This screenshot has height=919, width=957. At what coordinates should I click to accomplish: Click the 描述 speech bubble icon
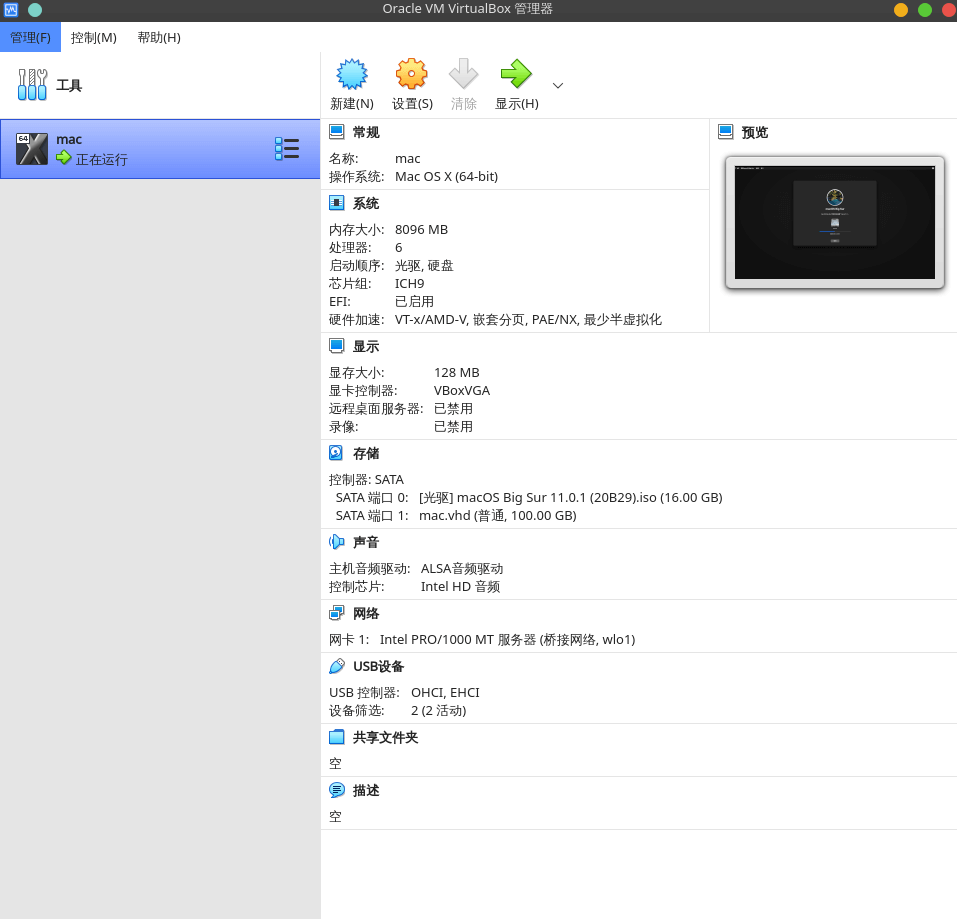[336, 790]
